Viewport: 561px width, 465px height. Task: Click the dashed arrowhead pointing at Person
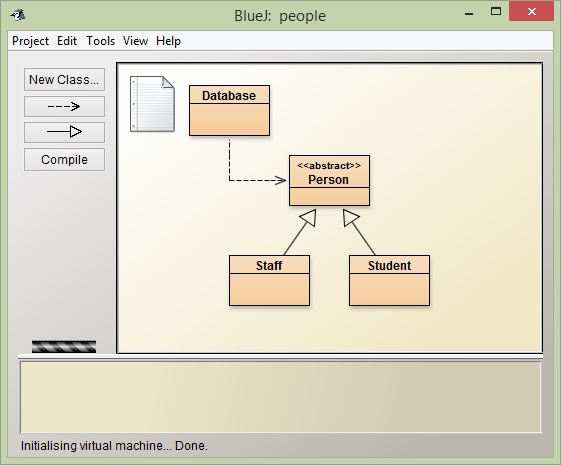280,180
